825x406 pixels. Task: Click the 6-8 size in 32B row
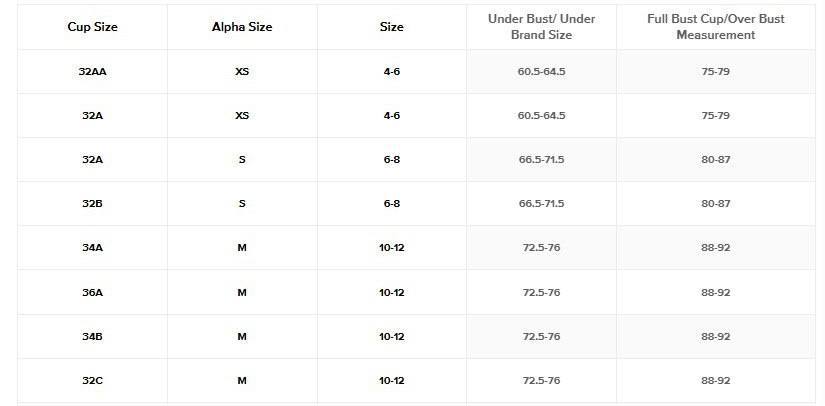coord(392,204)
